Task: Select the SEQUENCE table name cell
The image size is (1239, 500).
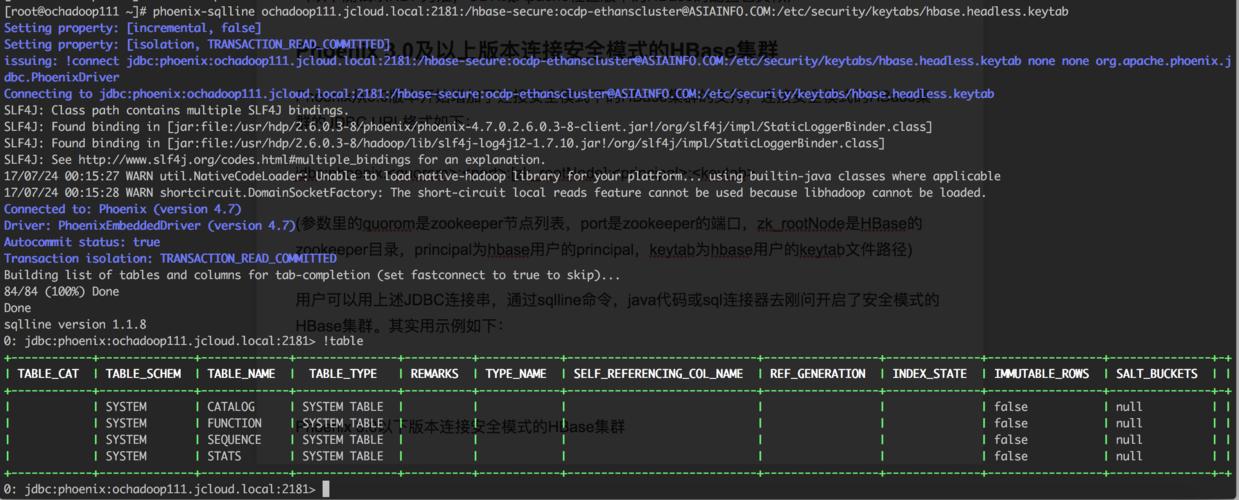Action: (x=235, y=439)
